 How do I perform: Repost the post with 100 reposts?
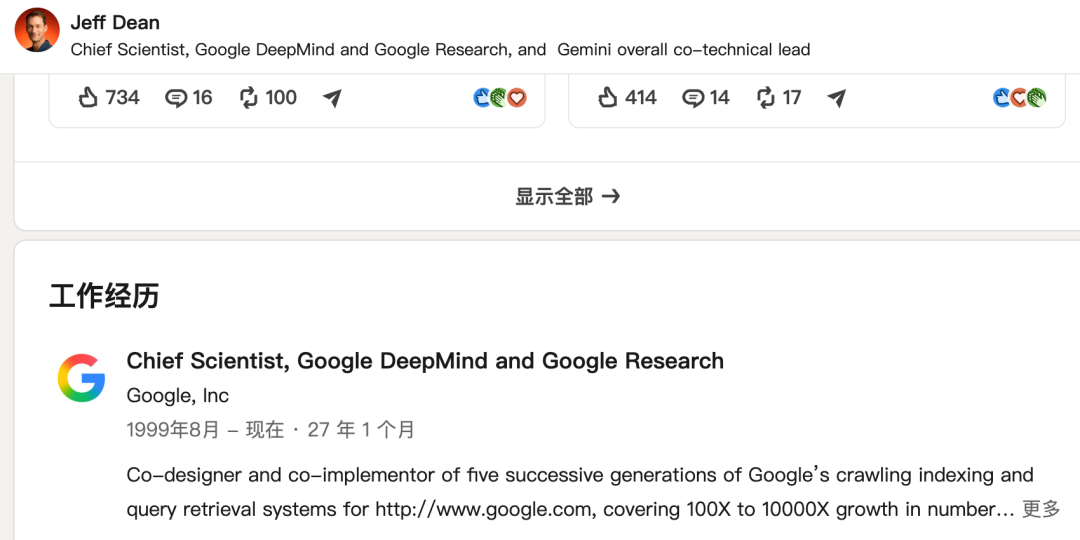(268, 98)
